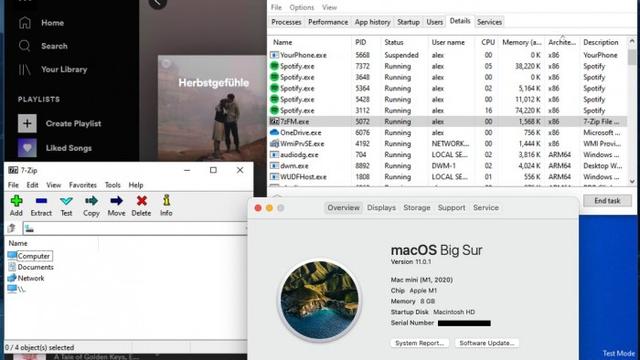
Task: Select the OneDrive.exe process row
Action: (x=448, y=133)
